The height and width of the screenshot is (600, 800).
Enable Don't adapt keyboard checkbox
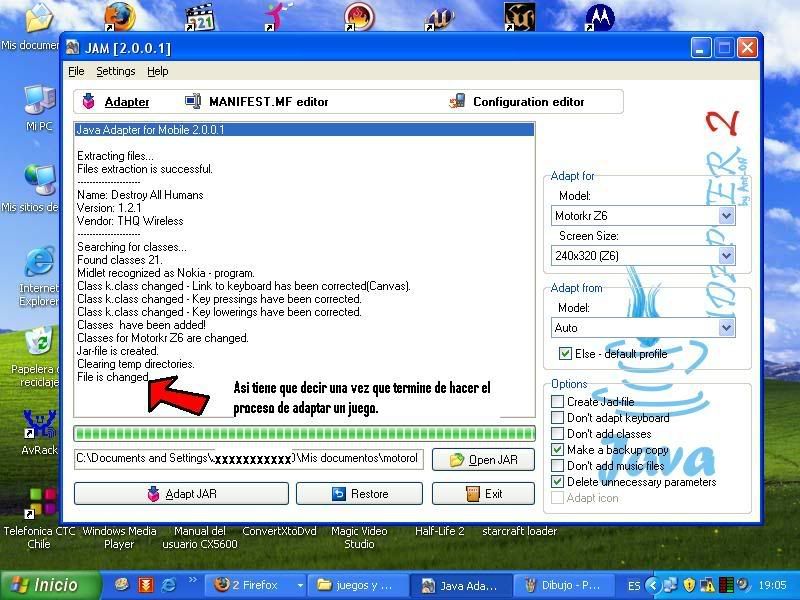point(558,418)
